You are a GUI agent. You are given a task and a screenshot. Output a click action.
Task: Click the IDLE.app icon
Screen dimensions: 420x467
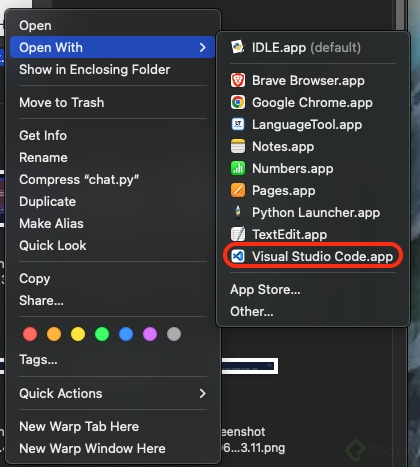point(238,47)
